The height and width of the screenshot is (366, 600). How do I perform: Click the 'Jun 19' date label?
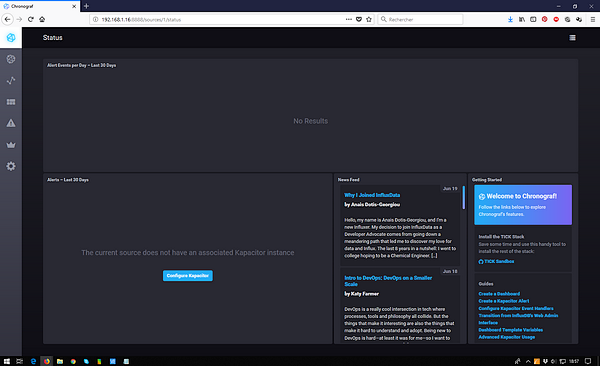click(450, 188)
